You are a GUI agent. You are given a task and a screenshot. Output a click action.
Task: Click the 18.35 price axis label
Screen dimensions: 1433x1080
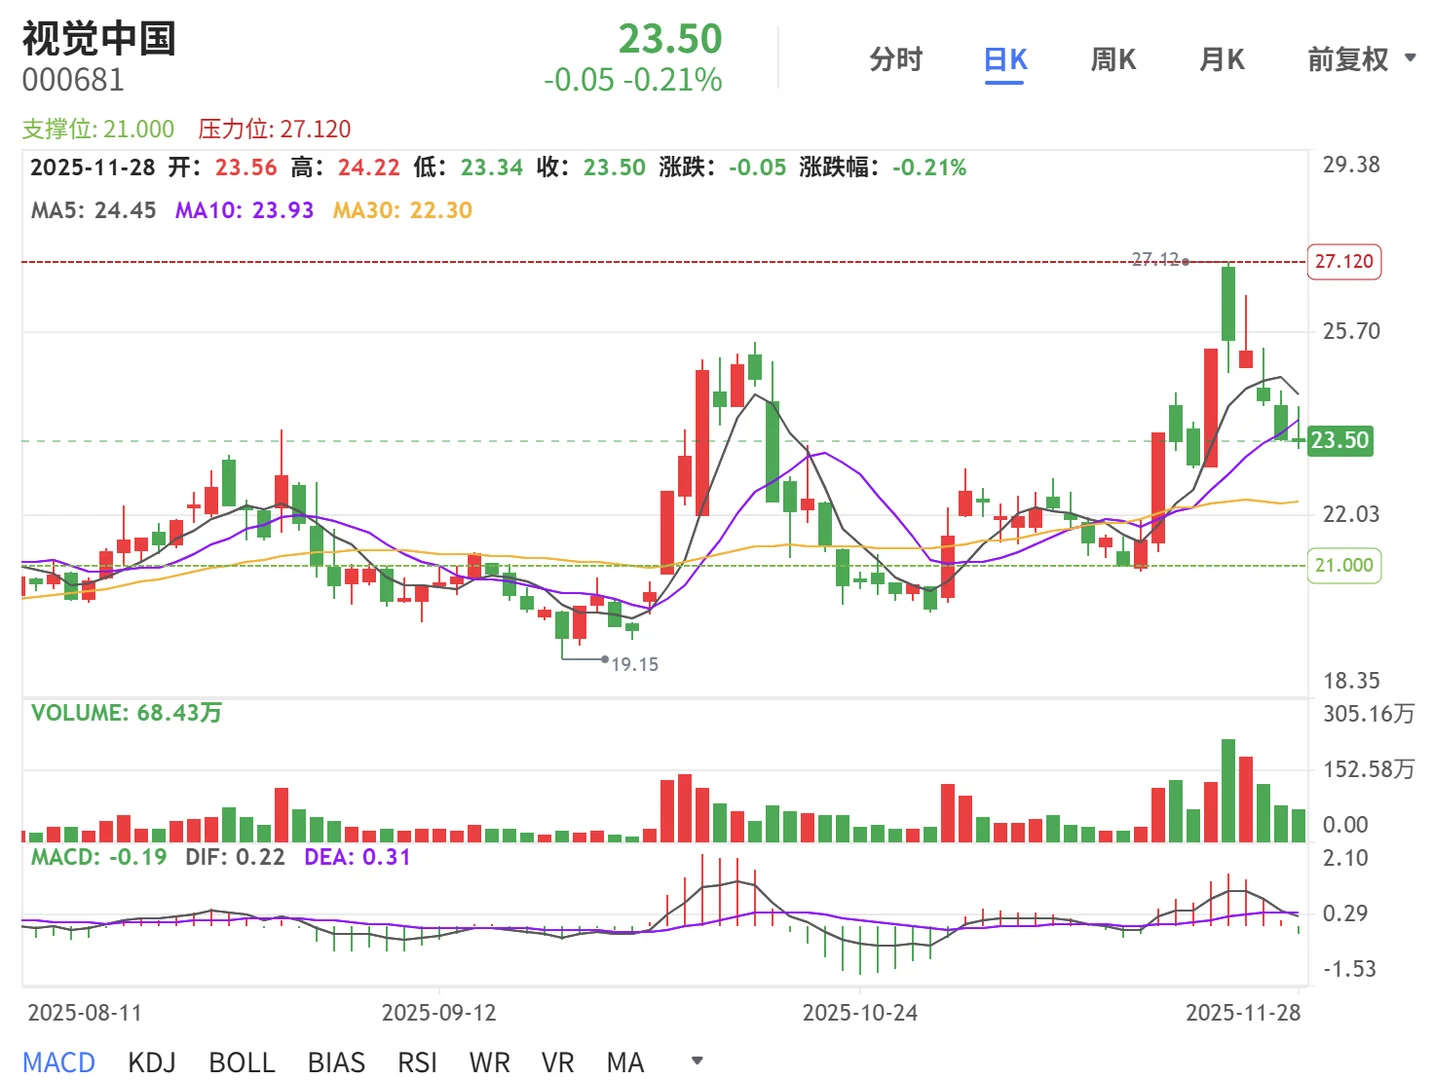pos(1351,681)
